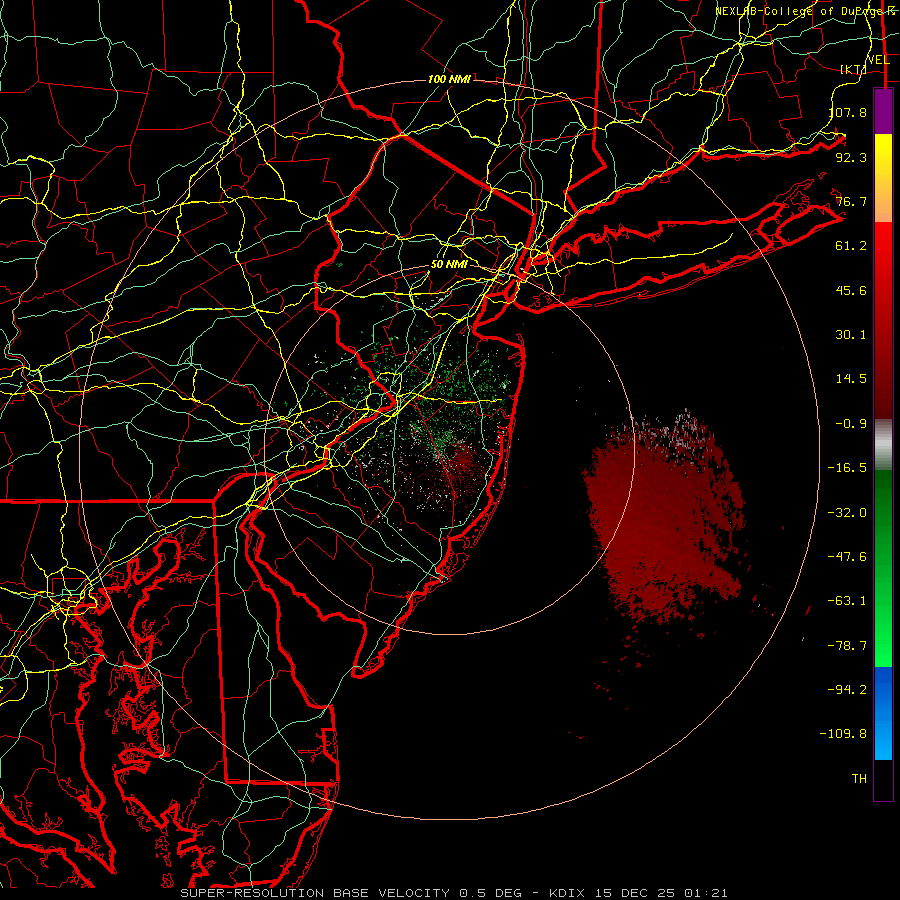Viewport: 900px width, 900px height.
Task: Click the -78.7 velocity scale value
Action: [x=847, y=646]
